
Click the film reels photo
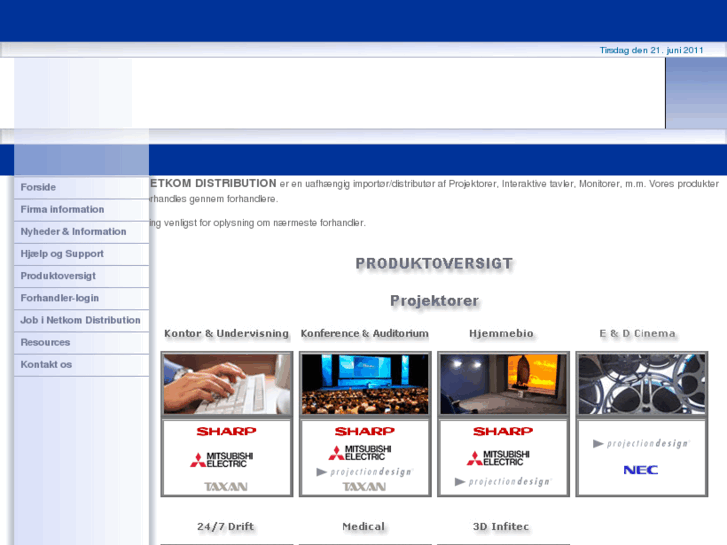pyautogui.click(x=641, y=384)
